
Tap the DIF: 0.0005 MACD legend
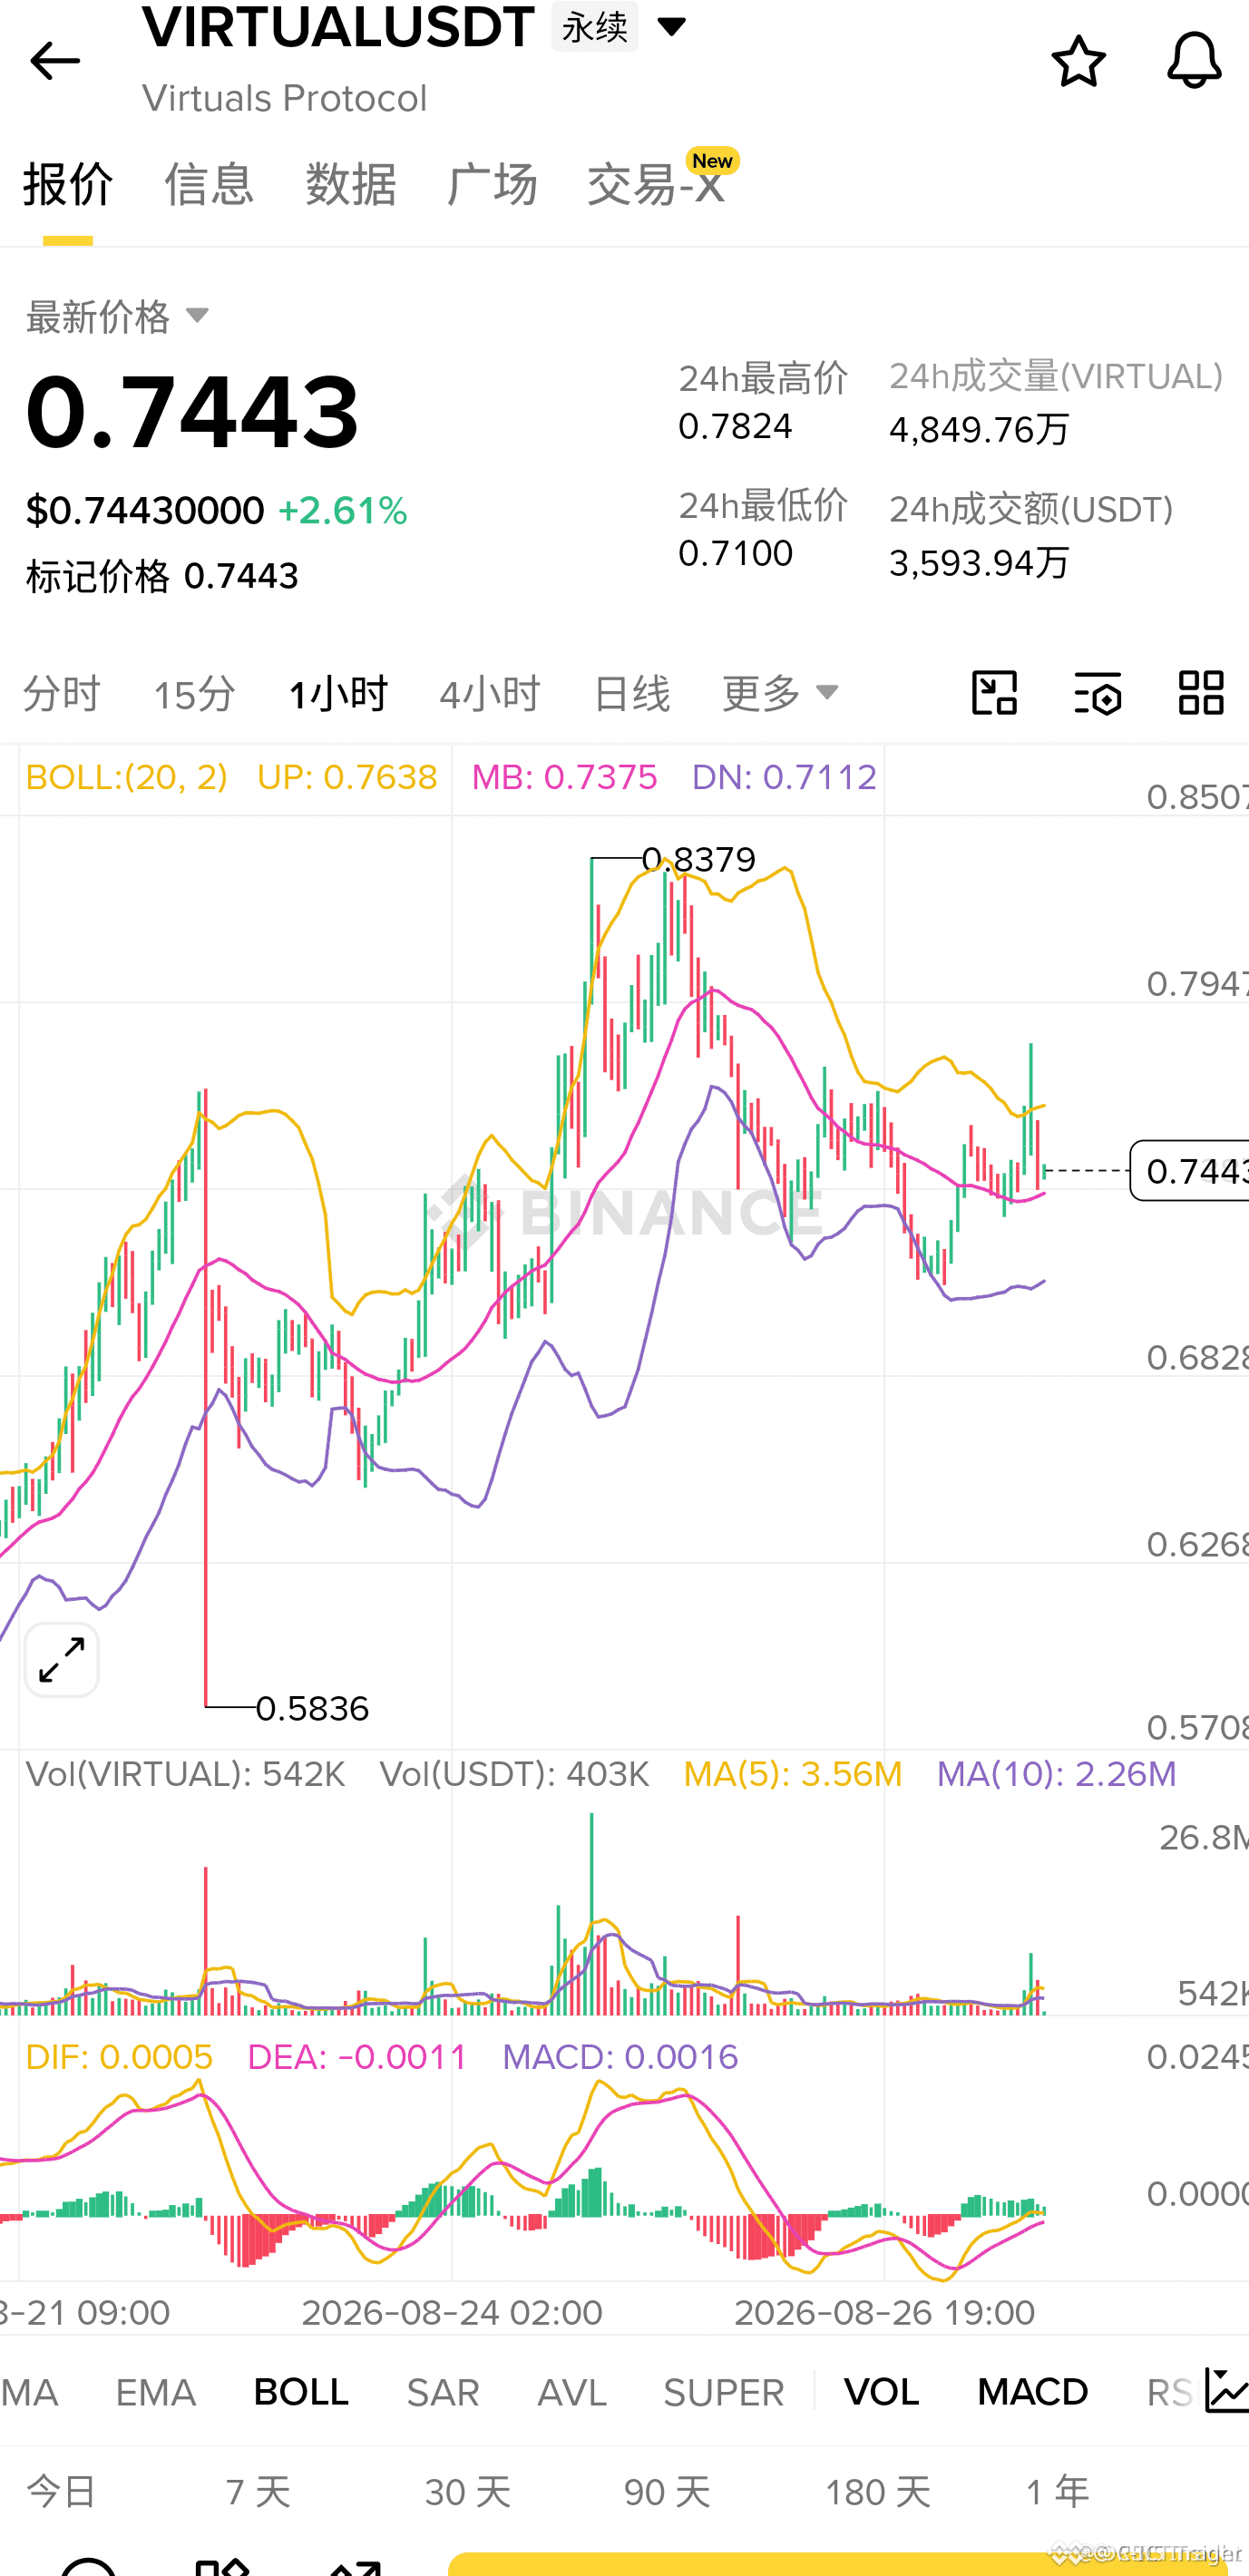point(119,2056)
